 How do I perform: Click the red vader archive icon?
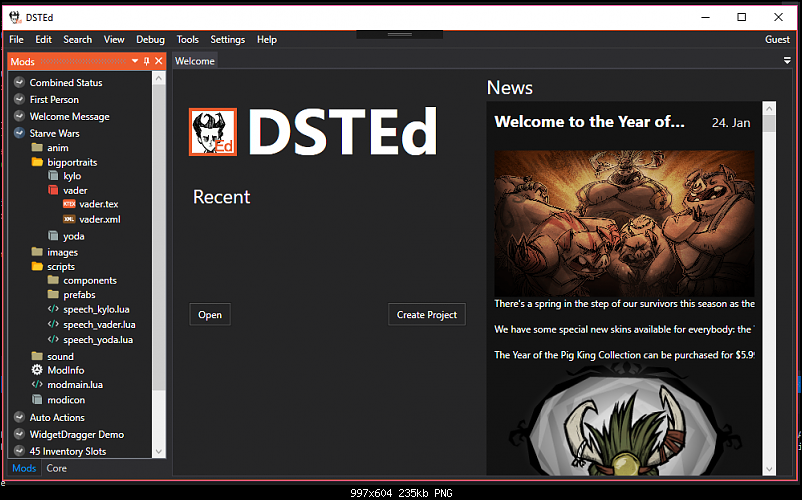tap(53, 190)
